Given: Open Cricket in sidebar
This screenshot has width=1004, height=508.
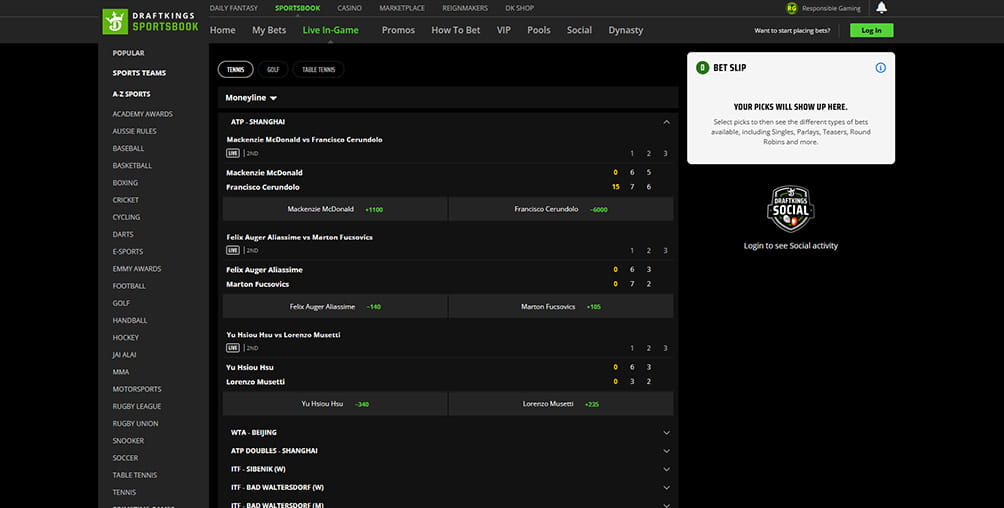Looking at the screenshot, I should pyautogui.click(x=126, y=201).
